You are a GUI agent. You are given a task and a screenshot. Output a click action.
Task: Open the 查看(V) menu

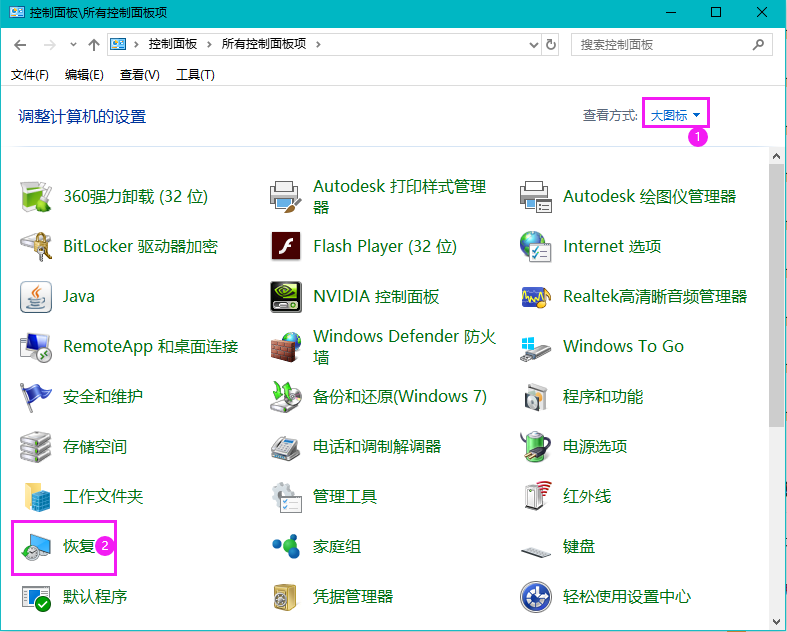[x=140, y=75]
